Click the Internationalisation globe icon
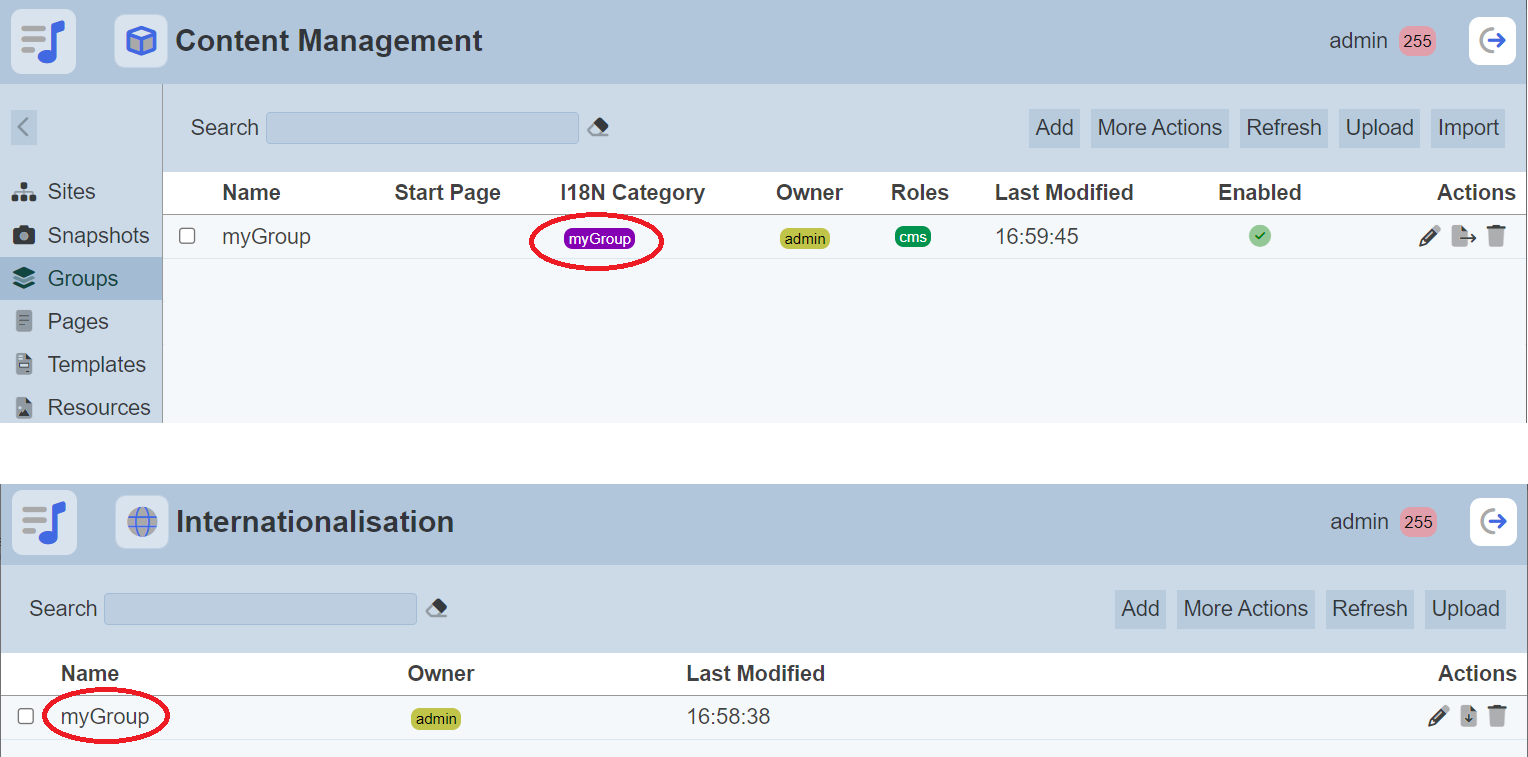 (142, 522)
